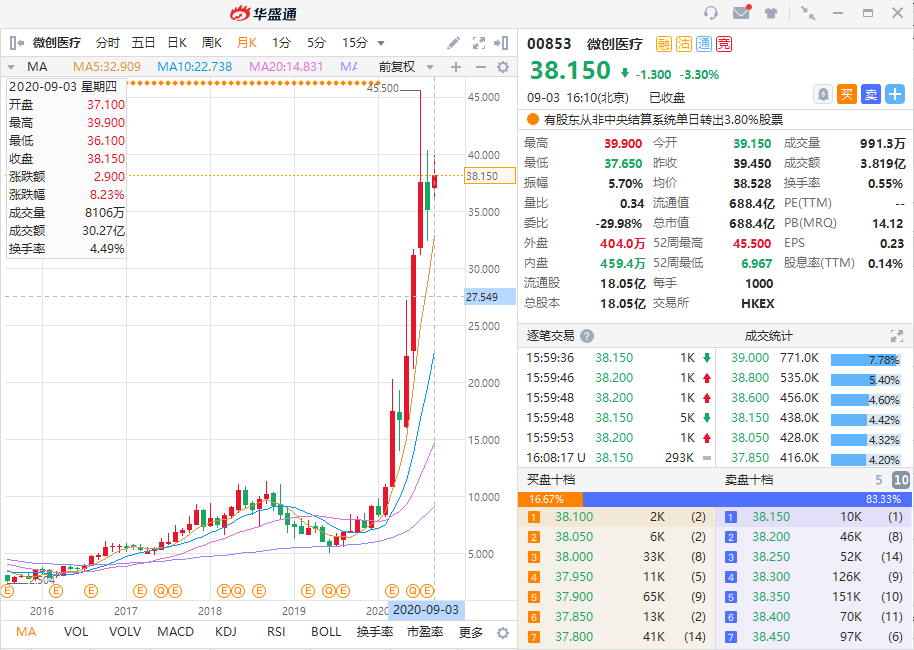
Task: Open the customer service headset icon
Action: tap(711, 11)
